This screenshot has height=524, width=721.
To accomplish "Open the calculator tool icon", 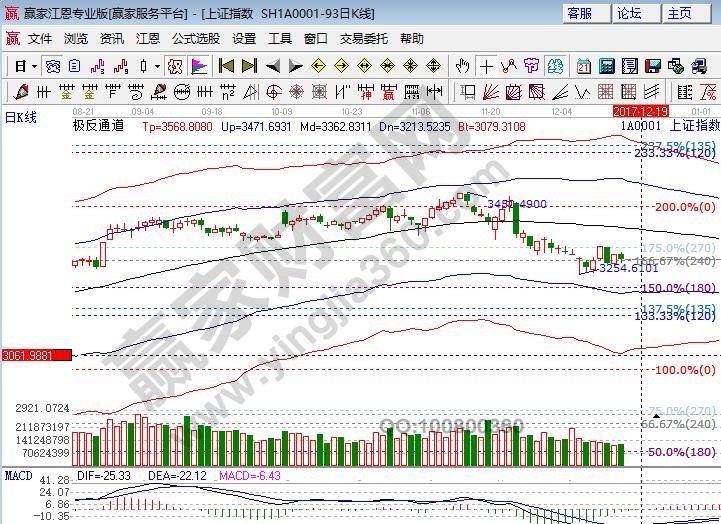I will coord(605,66).
